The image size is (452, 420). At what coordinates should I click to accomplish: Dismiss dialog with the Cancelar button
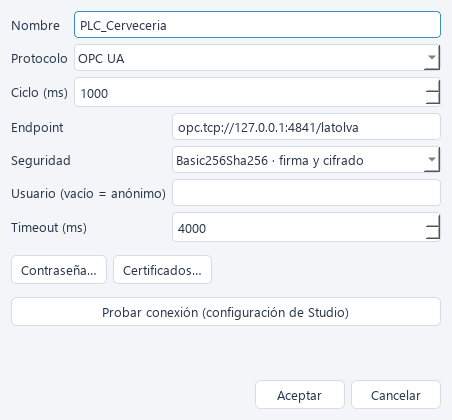(396, 395)
